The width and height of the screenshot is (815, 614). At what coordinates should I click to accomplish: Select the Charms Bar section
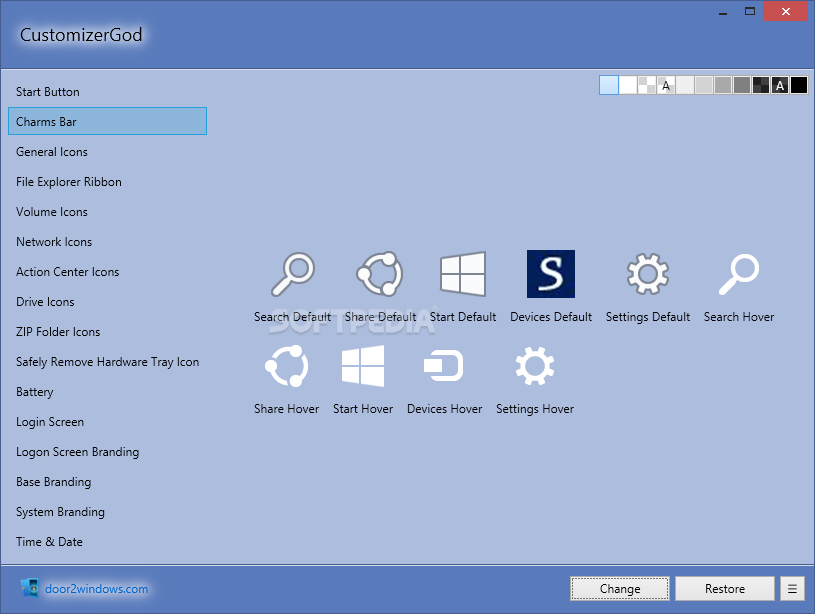tap(108, 121)
